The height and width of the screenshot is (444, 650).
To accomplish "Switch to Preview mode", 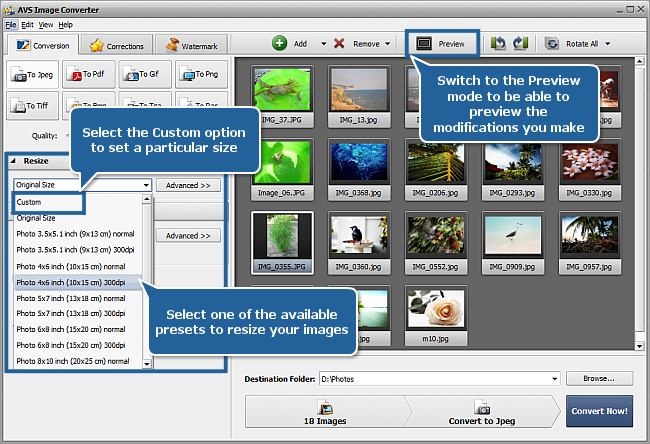I will tap(442, 44).
